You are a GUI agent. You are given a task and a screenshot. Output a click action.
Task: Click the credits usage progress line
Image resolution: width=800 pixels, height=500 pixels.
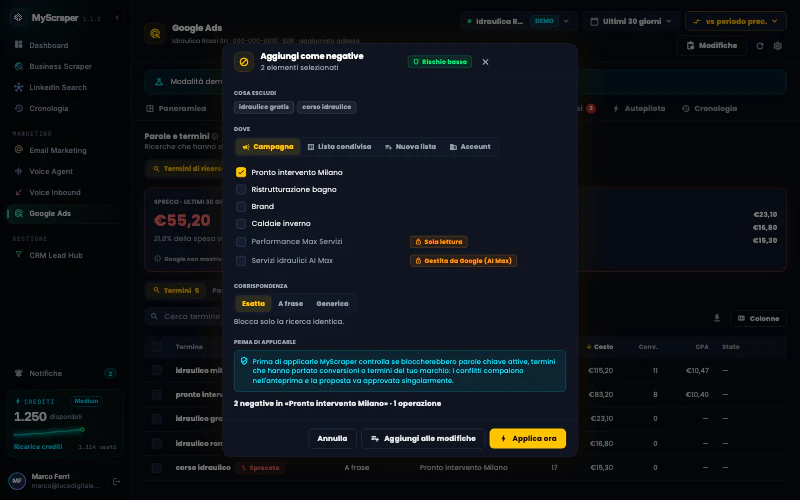(48, 432)
